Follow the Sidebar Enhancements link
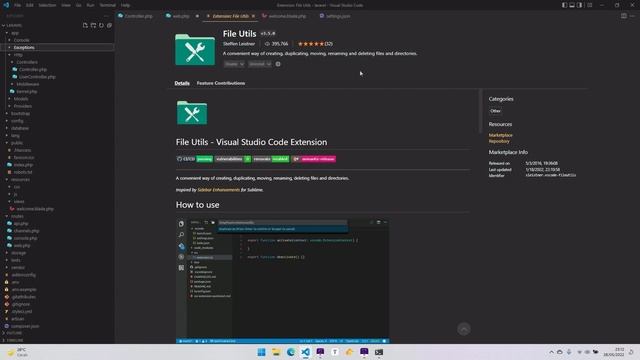Viewport: 640px width, 360px height. point(218,190)
